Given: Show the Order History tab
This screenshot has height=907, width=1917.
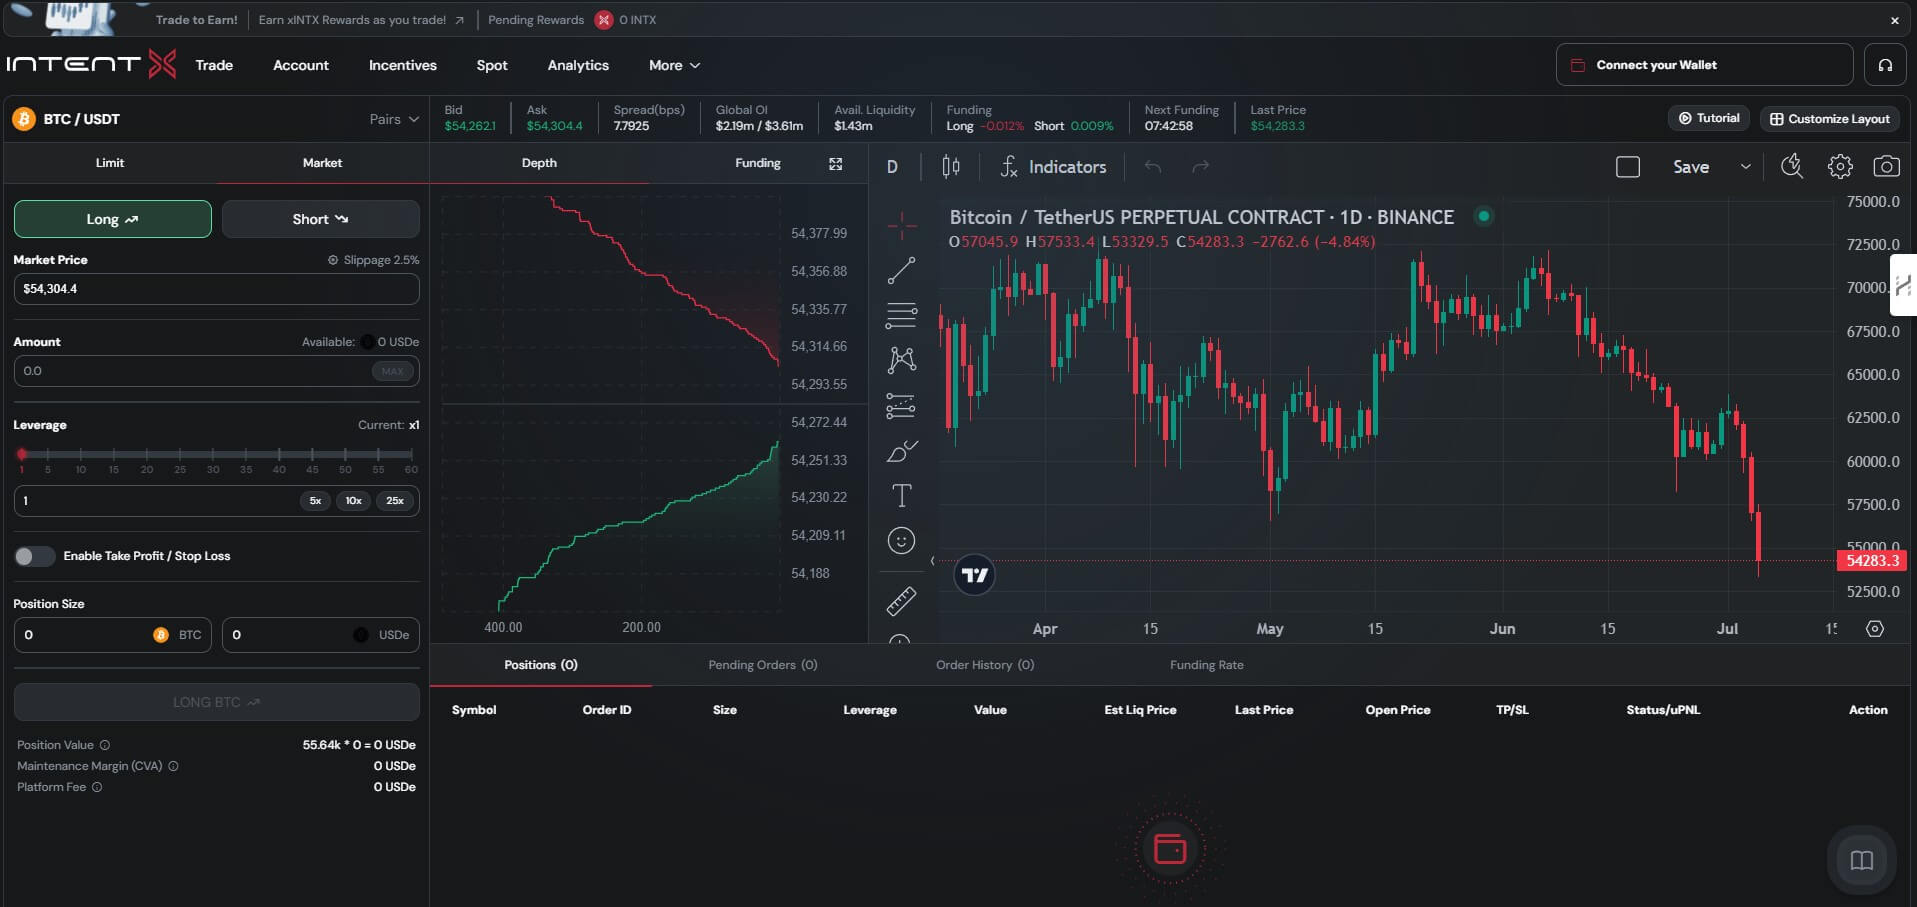Looking at the screenshot, I should tap(985, 665).
